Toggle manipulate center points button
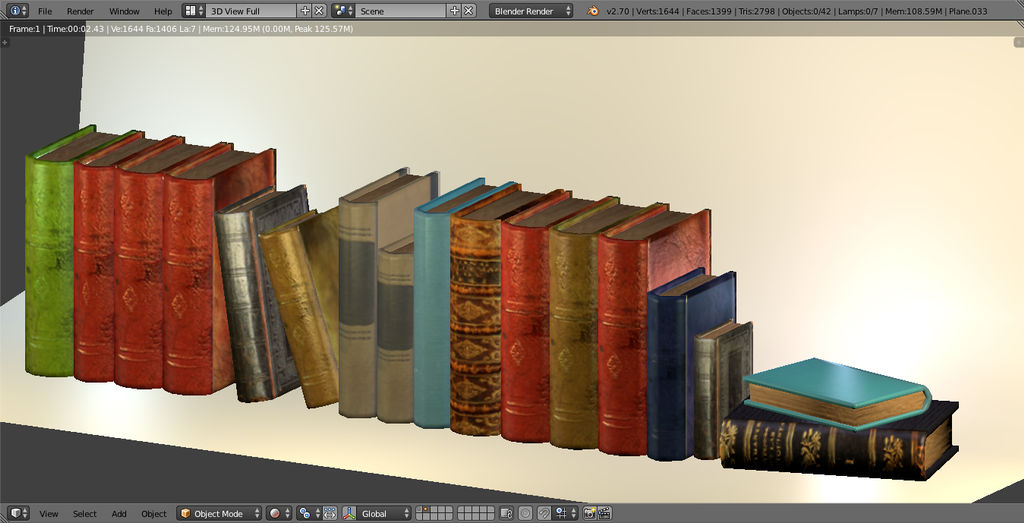 coord(329,513)
